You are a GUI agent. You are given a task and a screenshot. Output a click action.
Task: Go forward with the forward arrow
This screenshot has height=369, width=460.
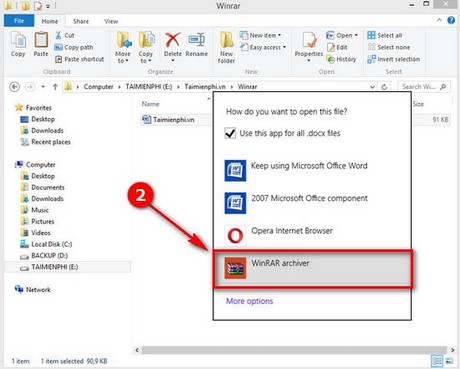pos(30,87)
